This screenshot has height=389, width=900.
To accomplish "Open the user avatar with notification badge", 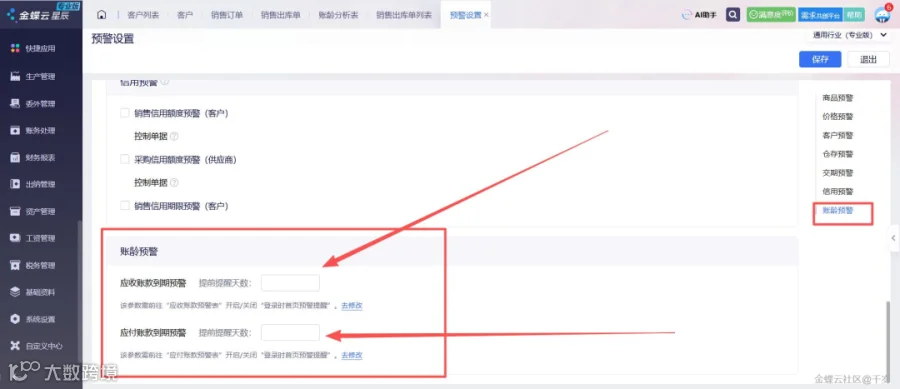I will tap(882, 15).
